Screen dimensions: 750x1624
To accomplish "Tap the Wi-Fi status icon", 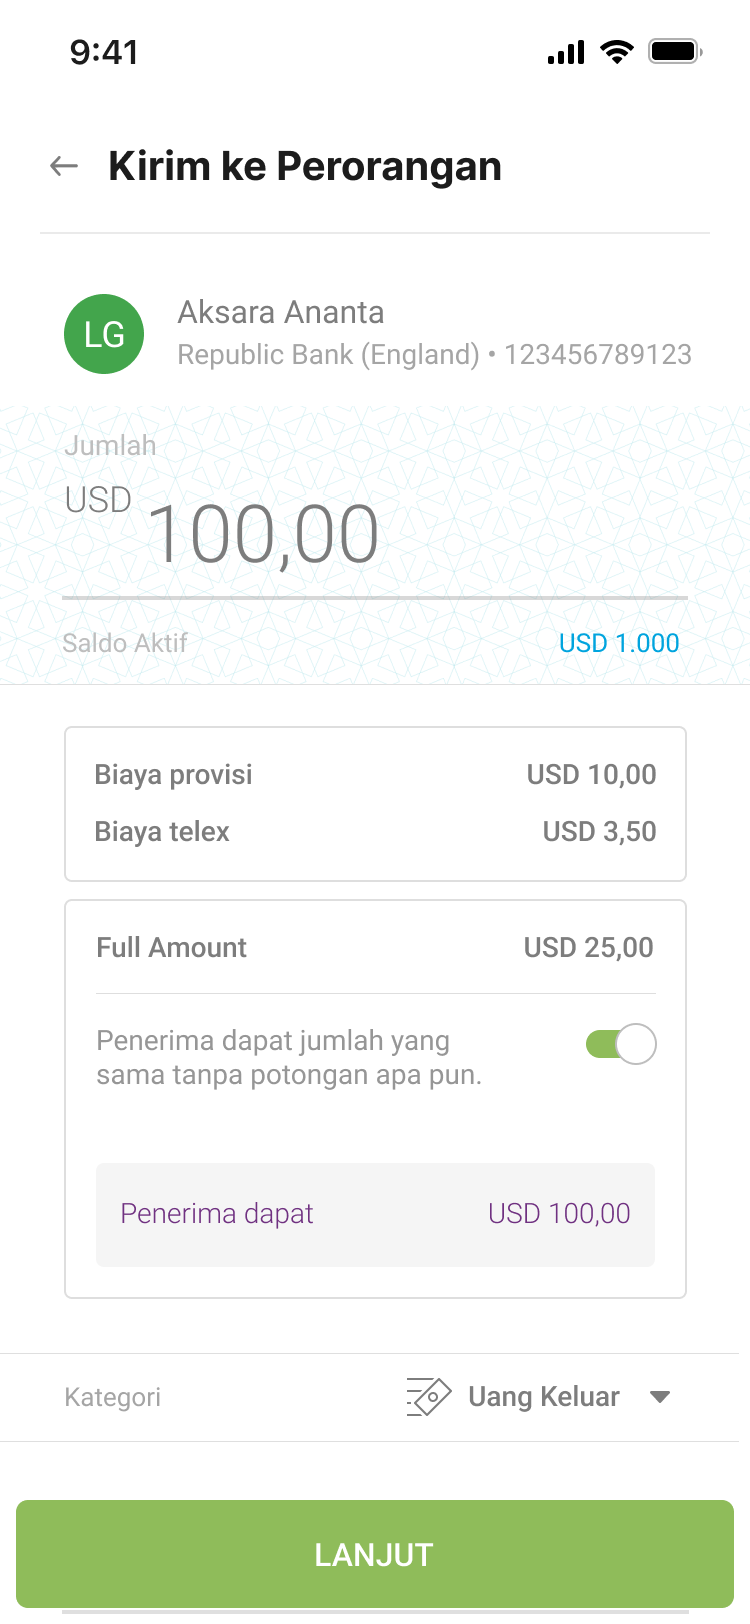I will tap(617, 52).
